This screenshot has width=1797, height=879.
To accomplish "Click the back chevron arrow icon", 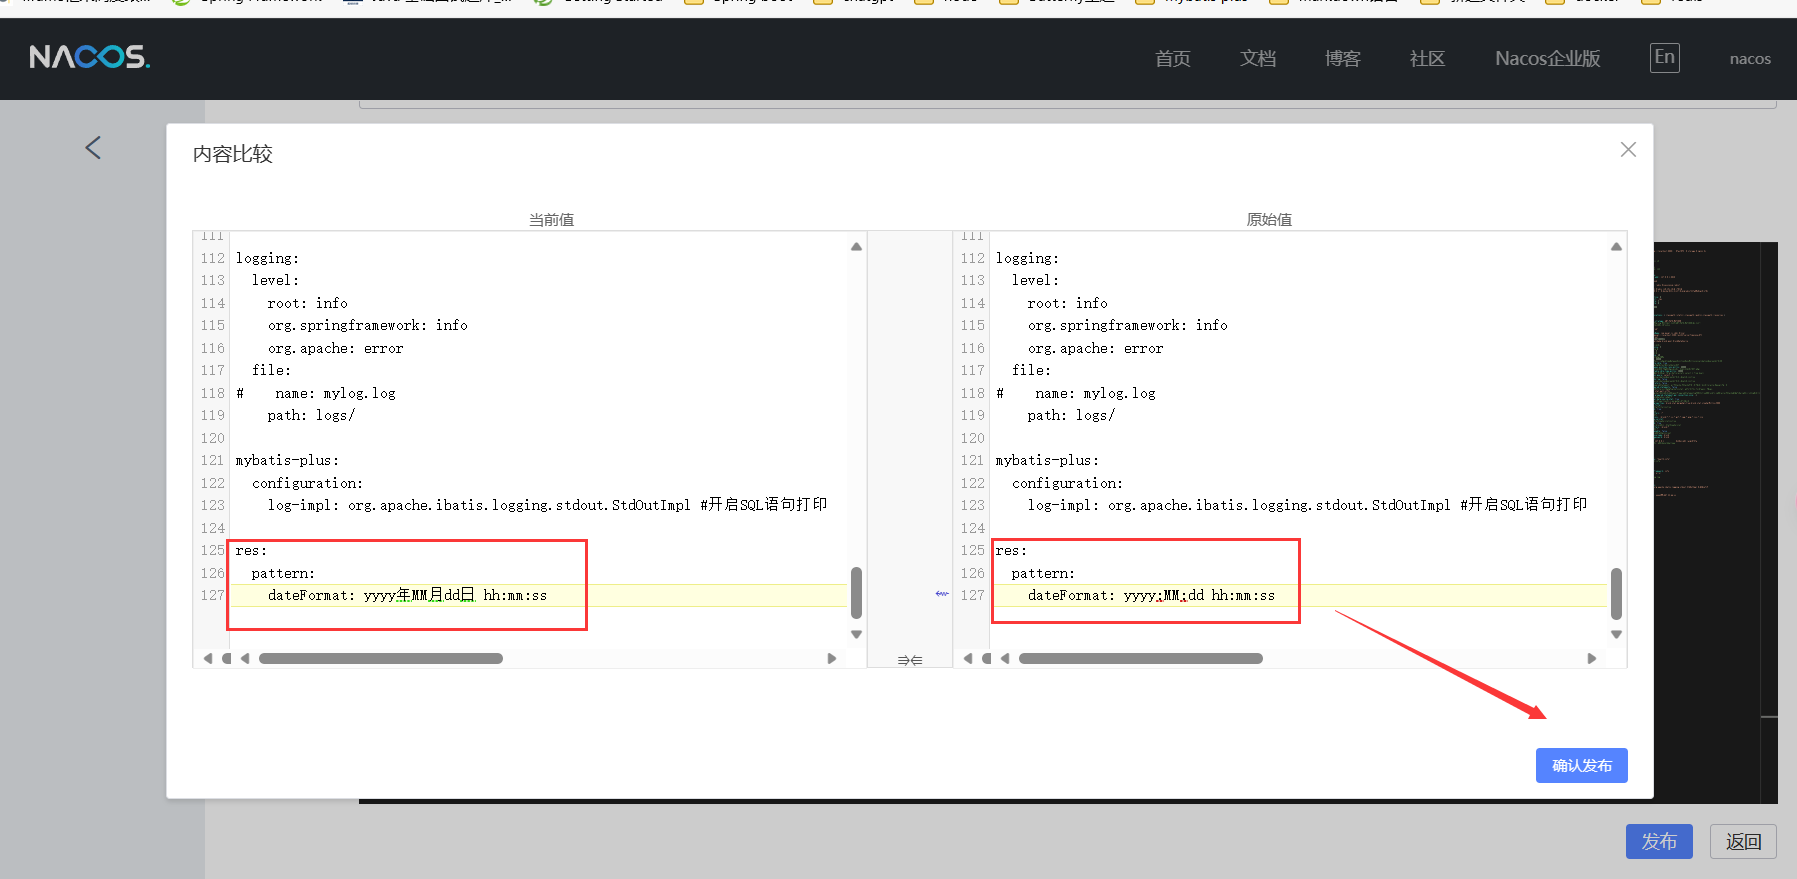I will (93, 148).
